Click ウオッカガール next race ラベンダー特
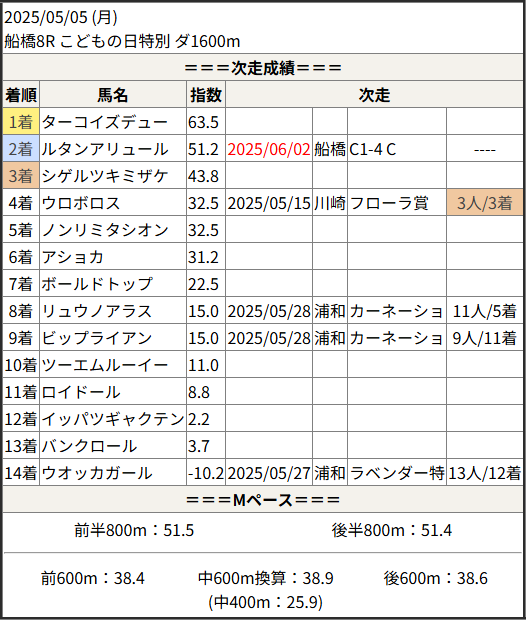This screenshot has width=526, height=620. pyautogui.click(x=397, y=473)
